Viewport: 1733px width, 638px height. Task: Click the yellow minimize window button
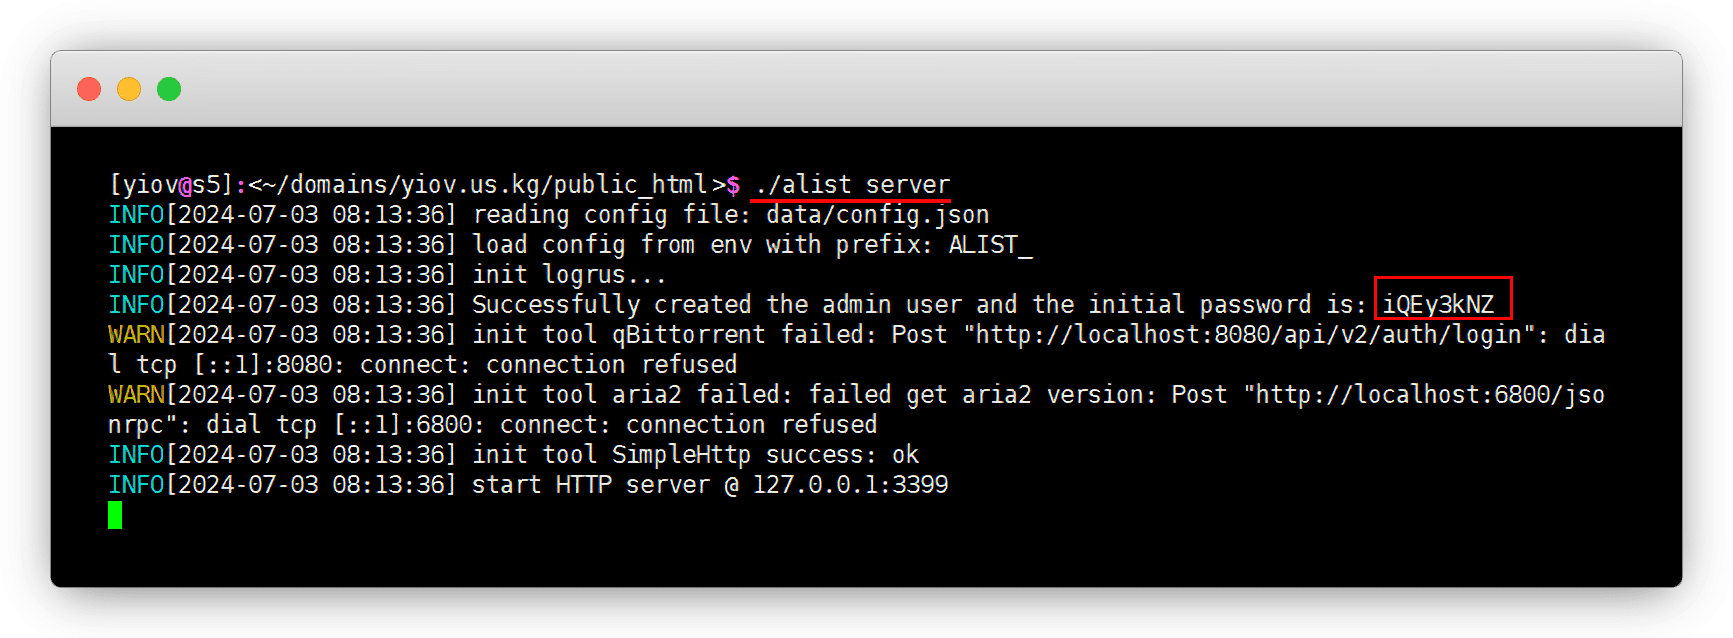129,89
